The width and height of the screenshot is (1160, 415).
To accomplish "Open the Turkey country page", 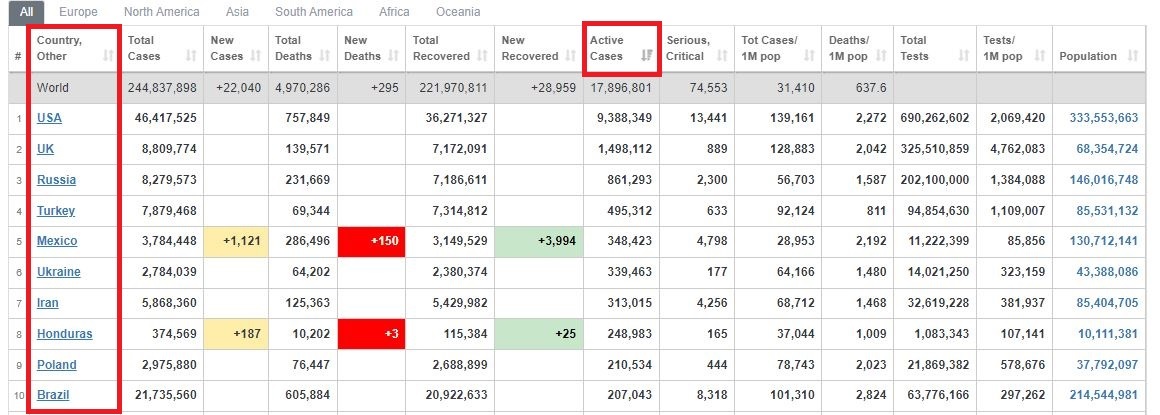I will 56,211.
